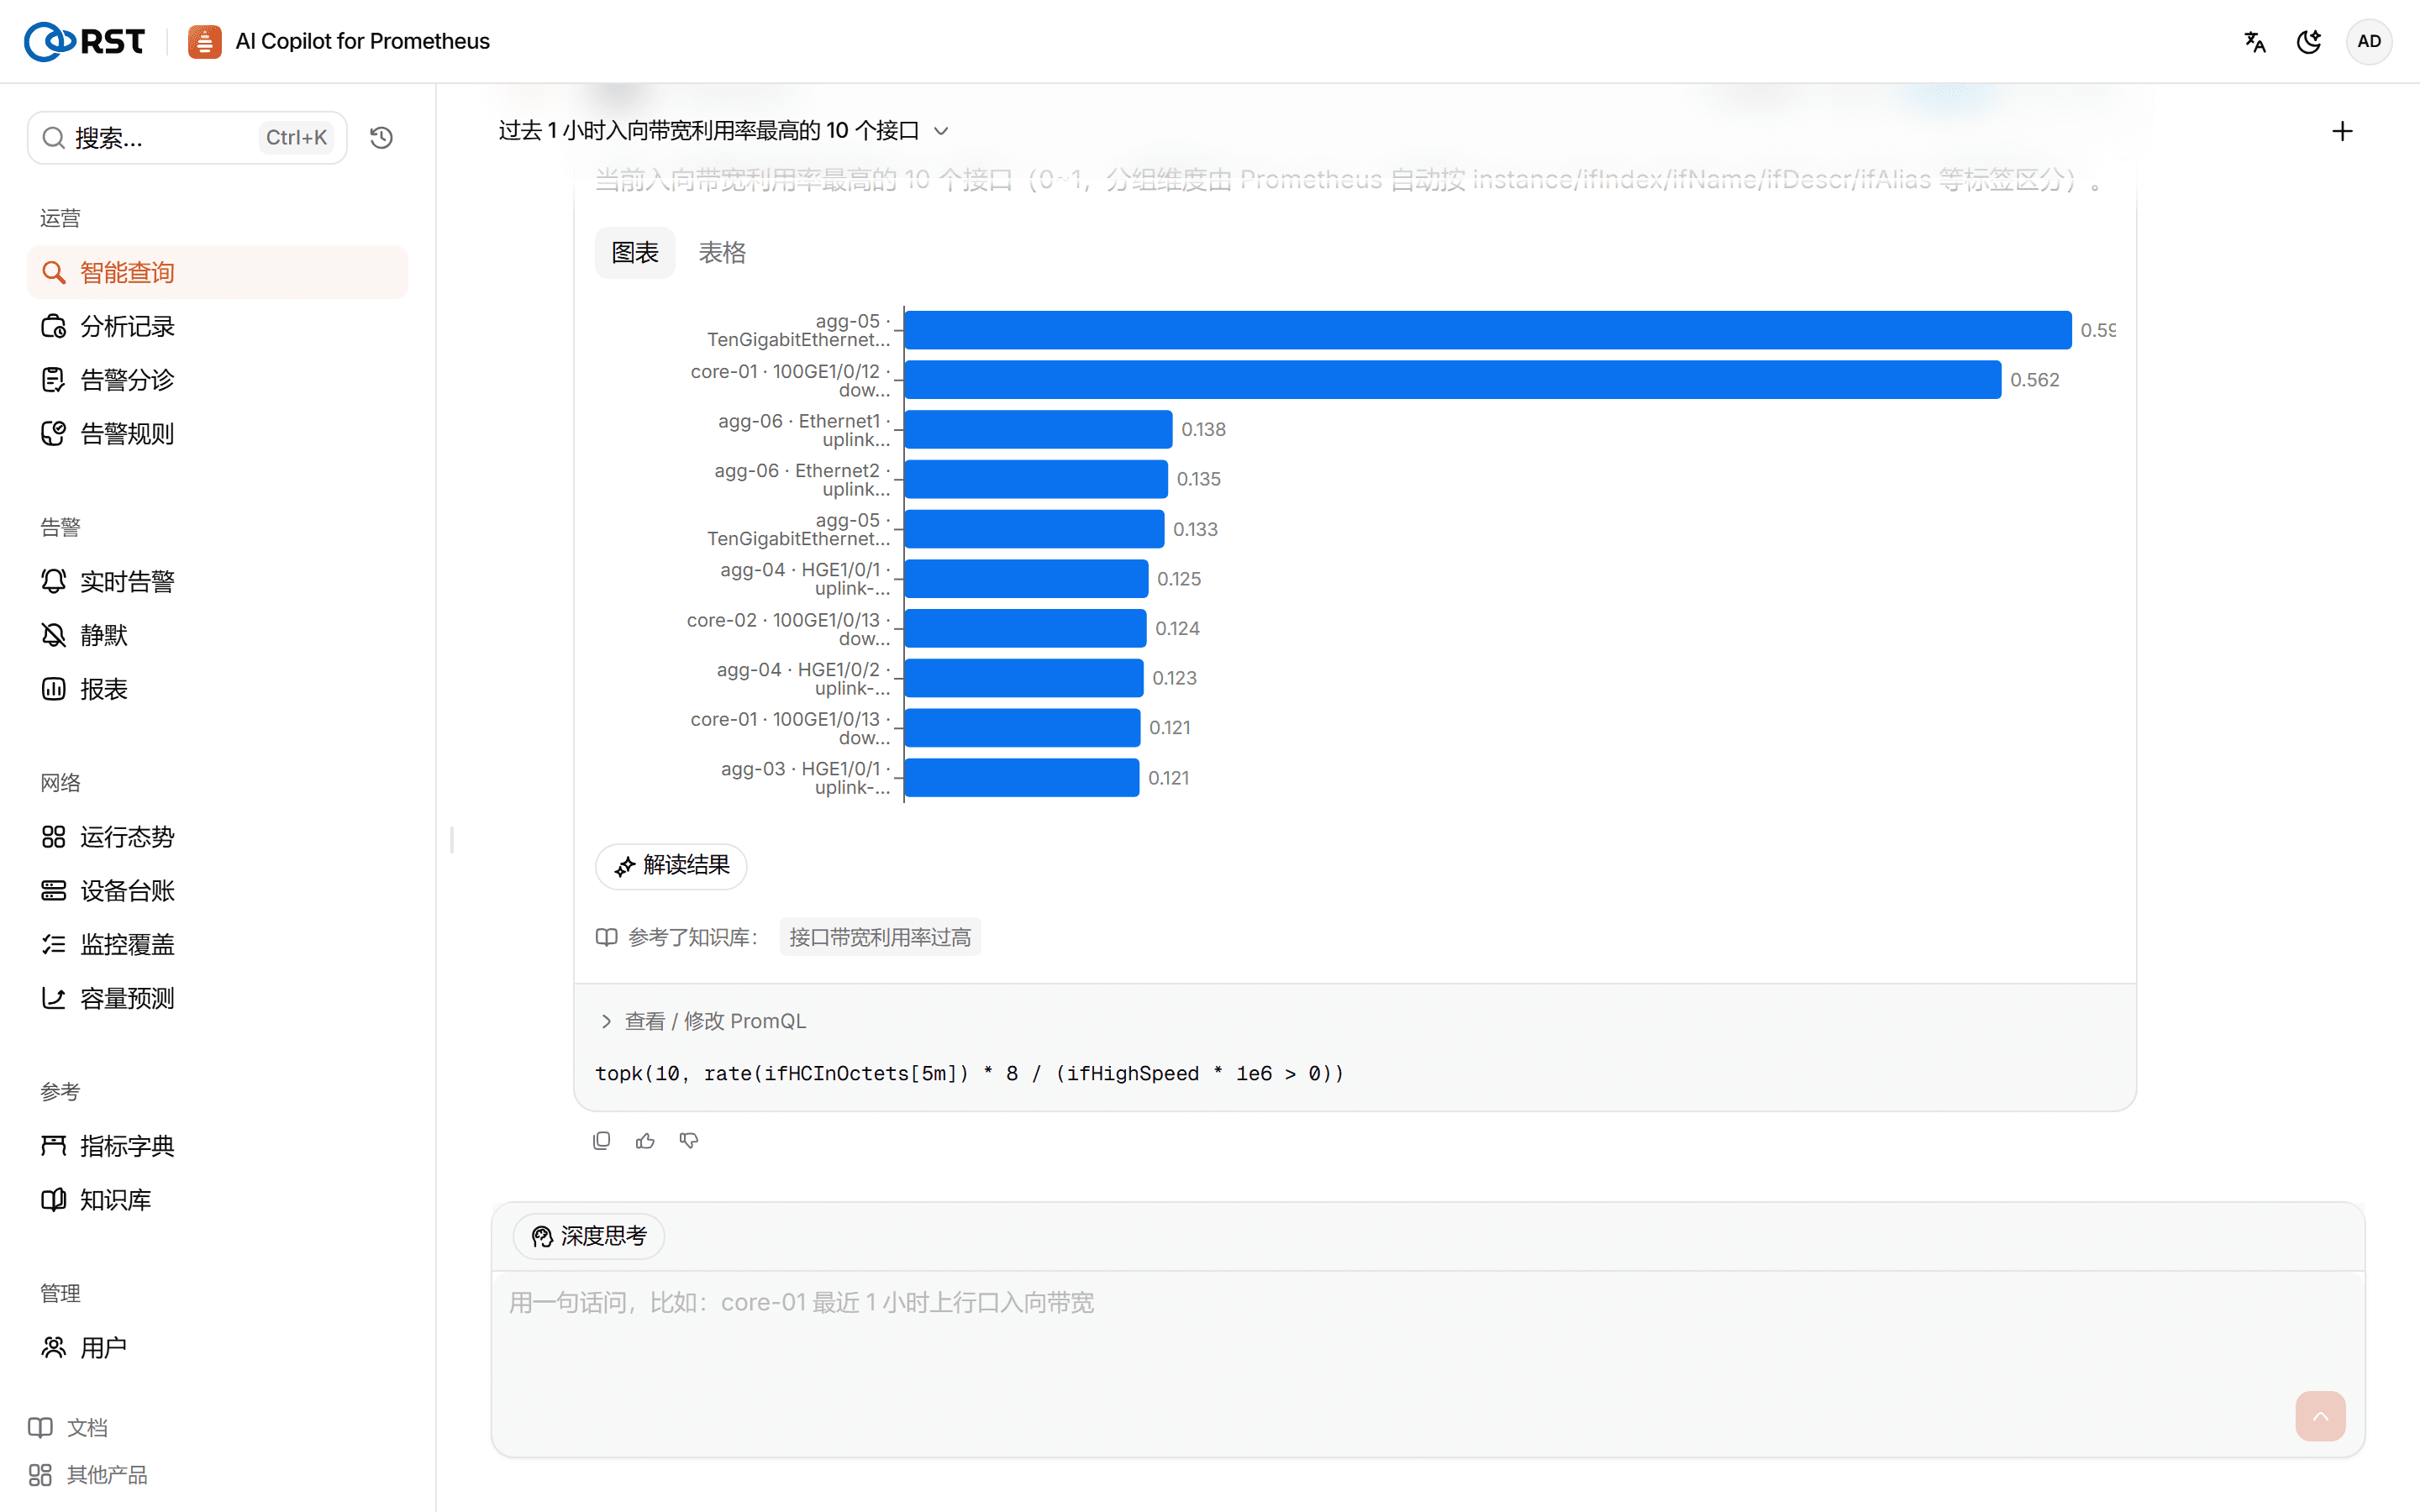The image size is (2420, 1512).
Task: Switch to the 表格 table tab
Action: click(722, 253)
